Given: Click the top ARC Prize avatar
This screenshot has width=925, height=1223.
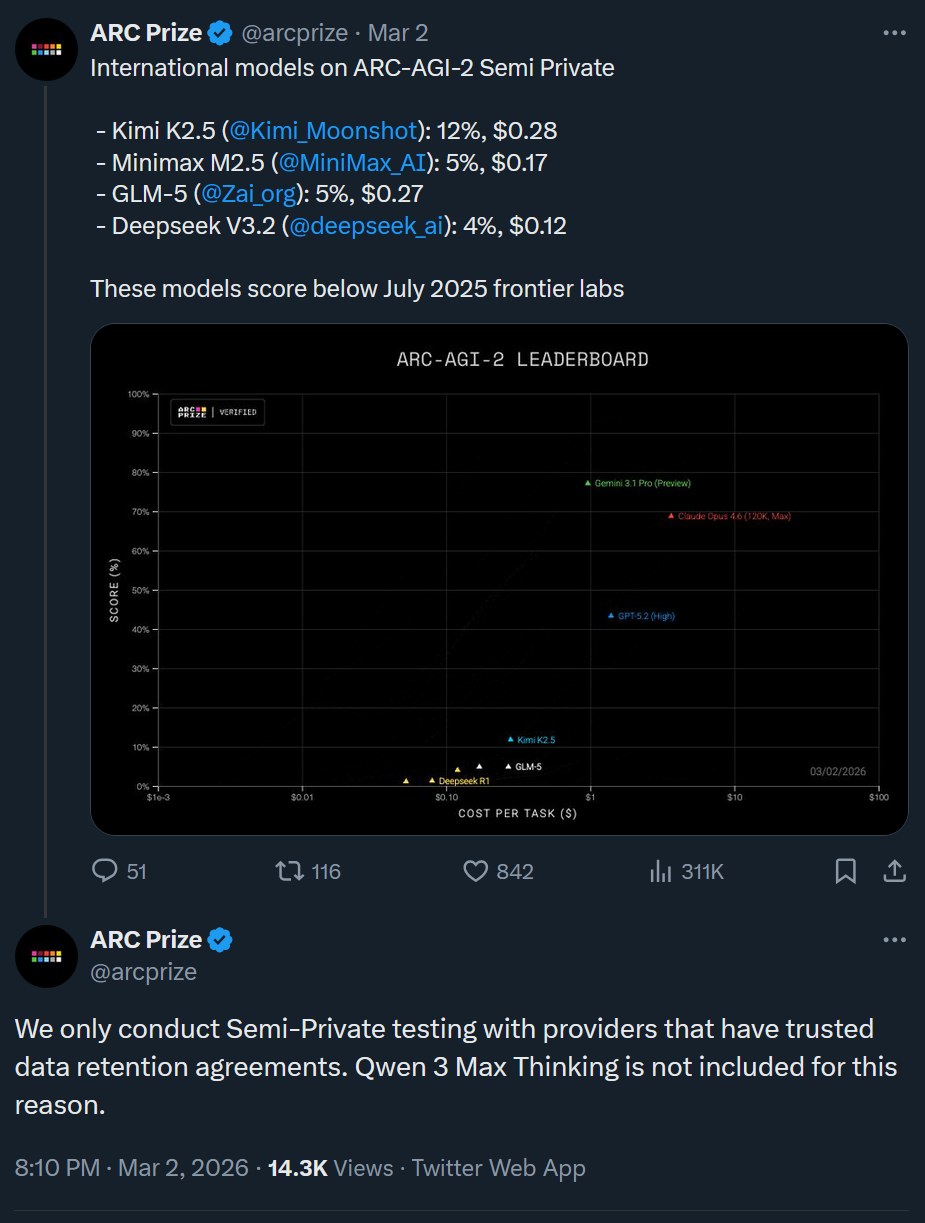Looking at the screenshot, I should [x=46, y=48].
